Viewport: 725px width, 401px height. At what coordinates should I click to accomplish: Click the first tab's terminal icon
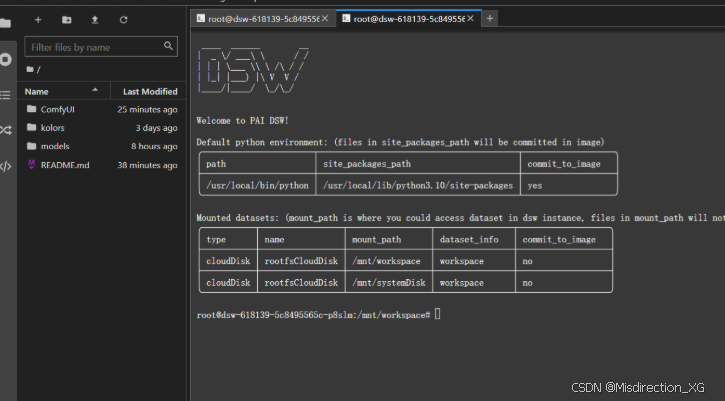200,18
